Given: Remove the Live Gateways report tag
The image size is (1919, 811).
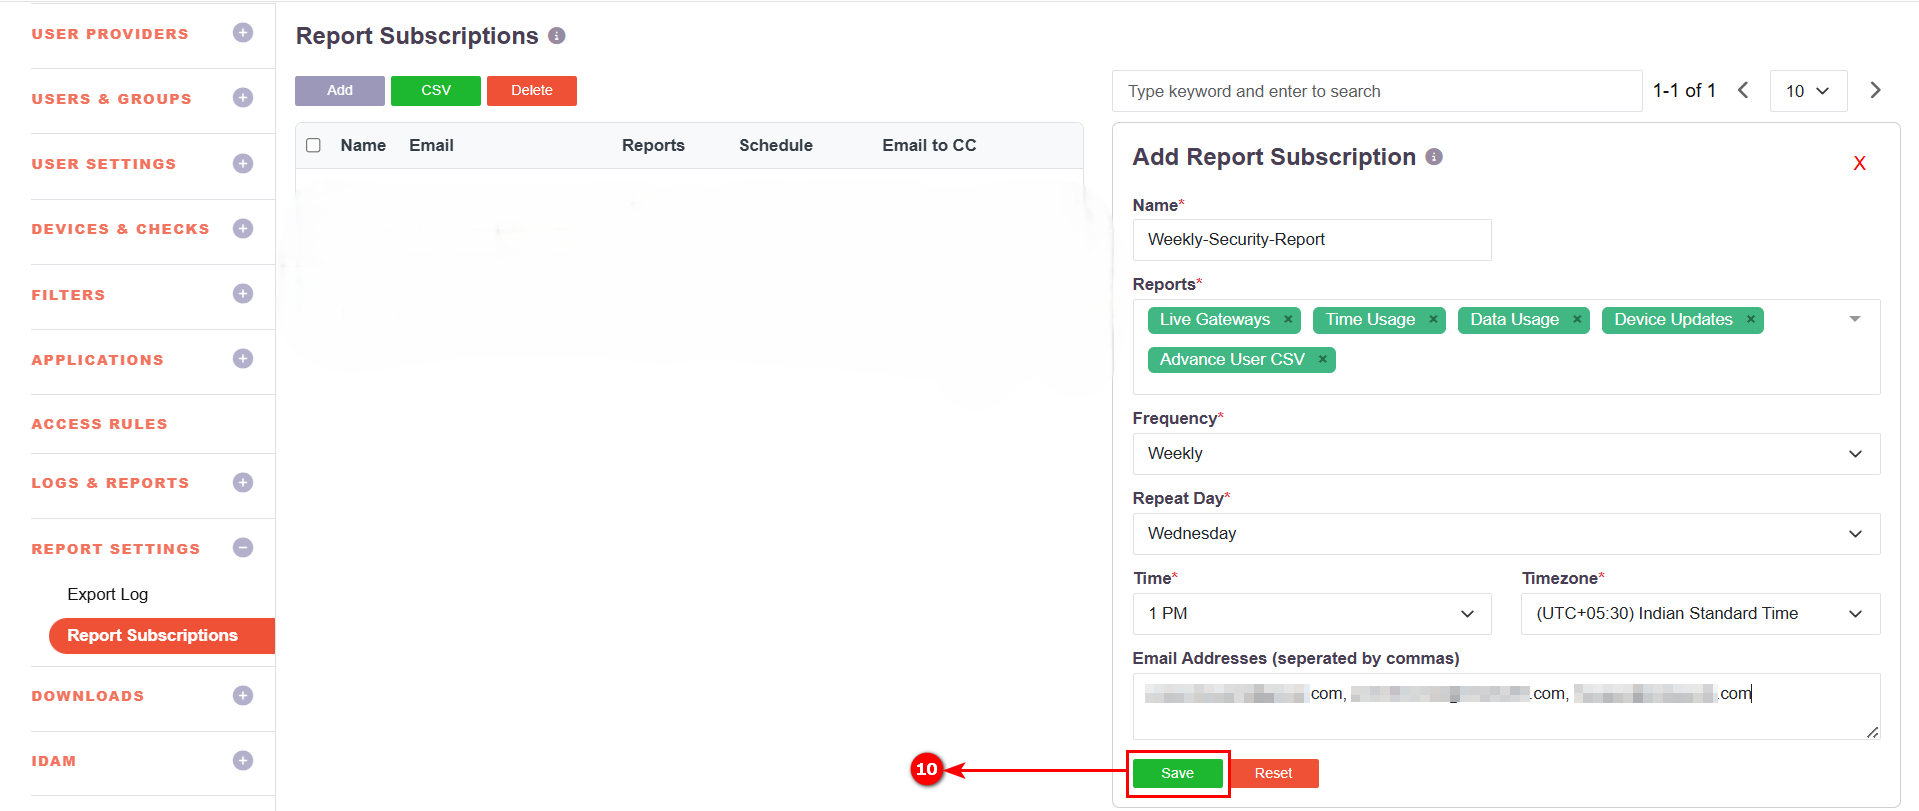Looking at the screenshot, I should pos(1288,320).
